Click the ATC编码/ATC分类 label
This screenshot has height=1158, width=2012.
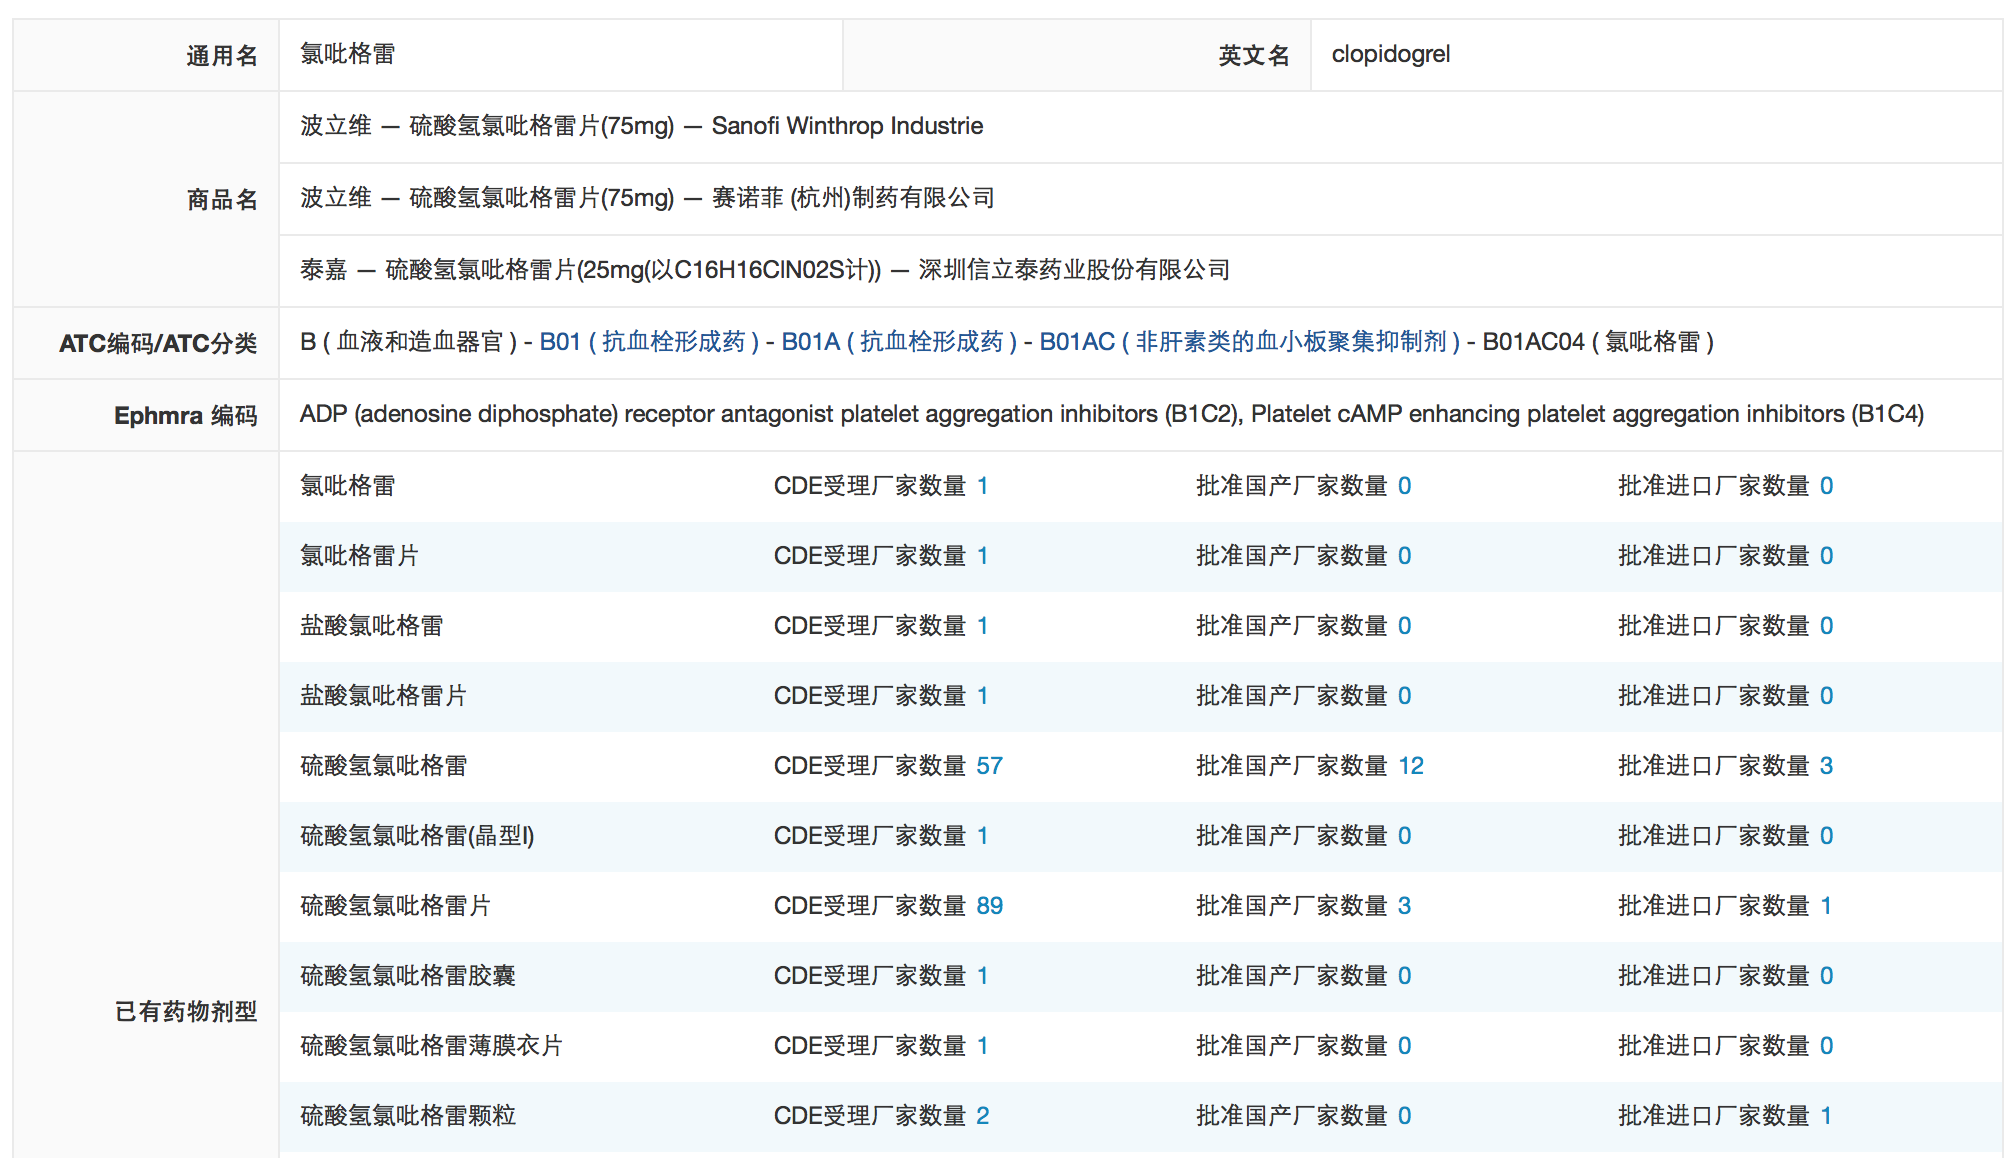[158, 344]
